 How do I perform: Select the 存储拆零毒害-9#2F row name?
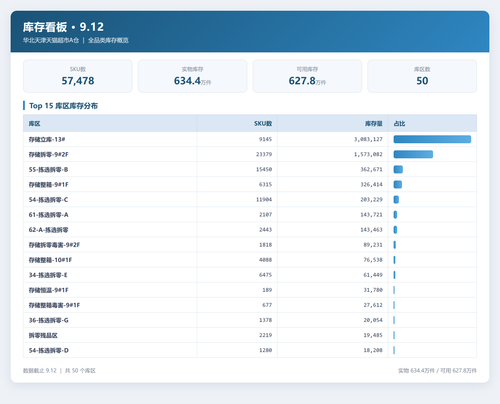(x=54, y=245)
